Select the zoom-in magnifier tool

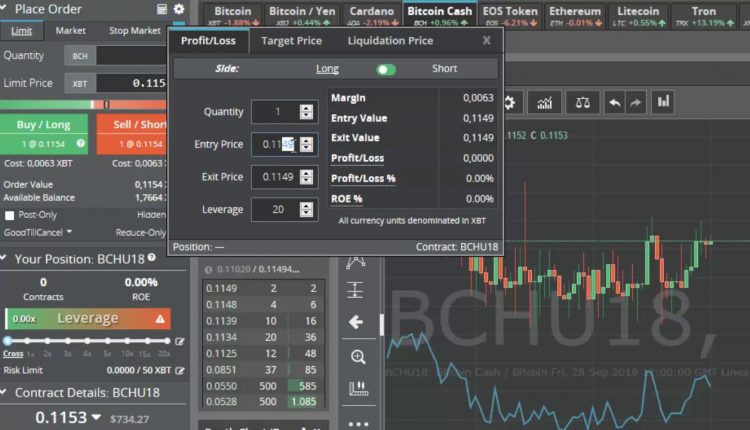coord(358,357)
